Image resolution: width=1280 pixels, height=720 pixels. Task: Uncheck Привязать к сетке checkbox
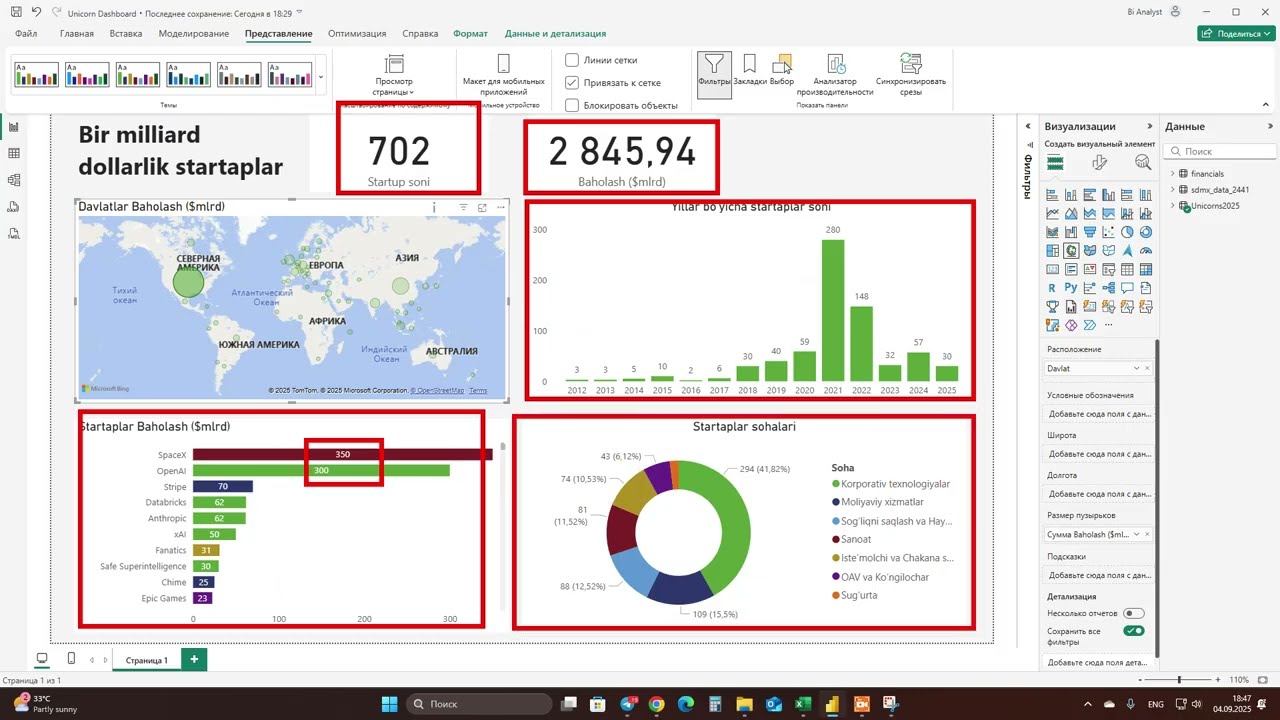point(572,82)
